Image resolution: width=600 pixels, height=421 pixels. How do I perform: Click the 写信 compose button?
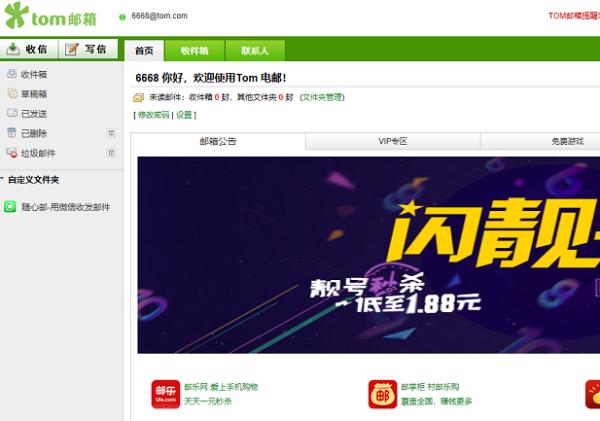point(87,49)
